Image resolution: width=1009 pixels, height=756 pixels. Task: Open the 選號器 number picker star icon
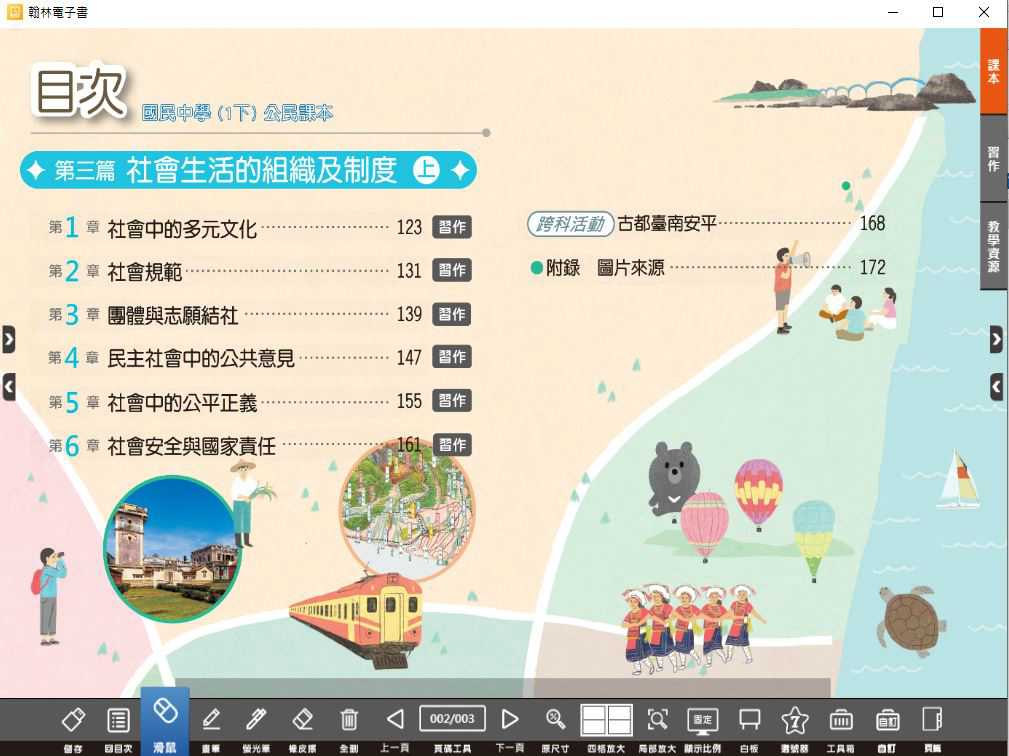point(795,720)
